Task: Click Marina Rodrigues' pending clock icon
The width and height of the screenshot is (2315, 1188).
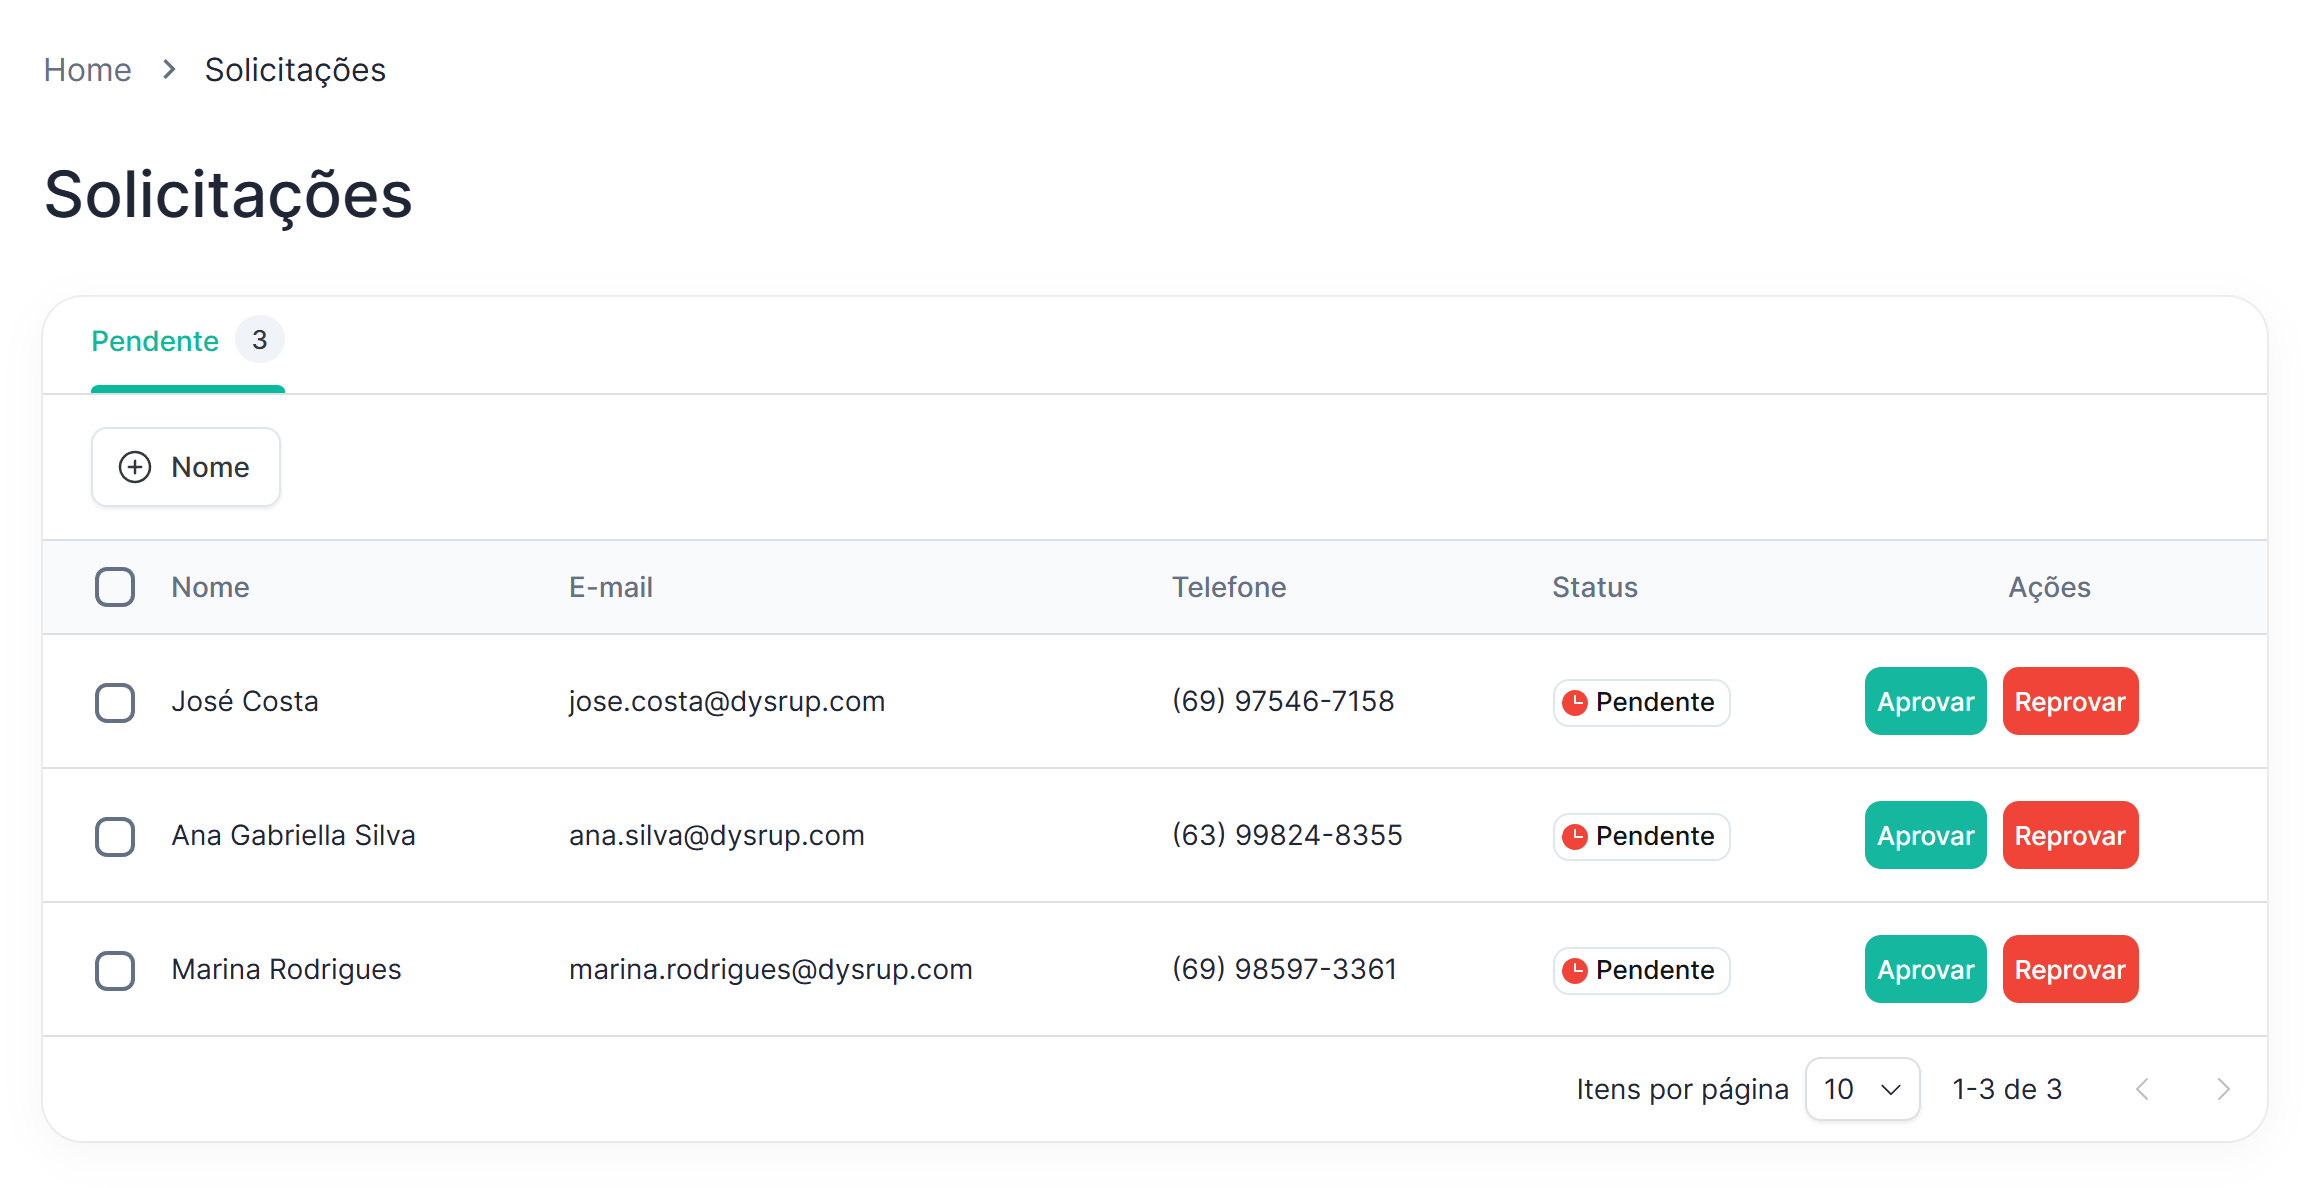Action: [x=1575, y=970]
